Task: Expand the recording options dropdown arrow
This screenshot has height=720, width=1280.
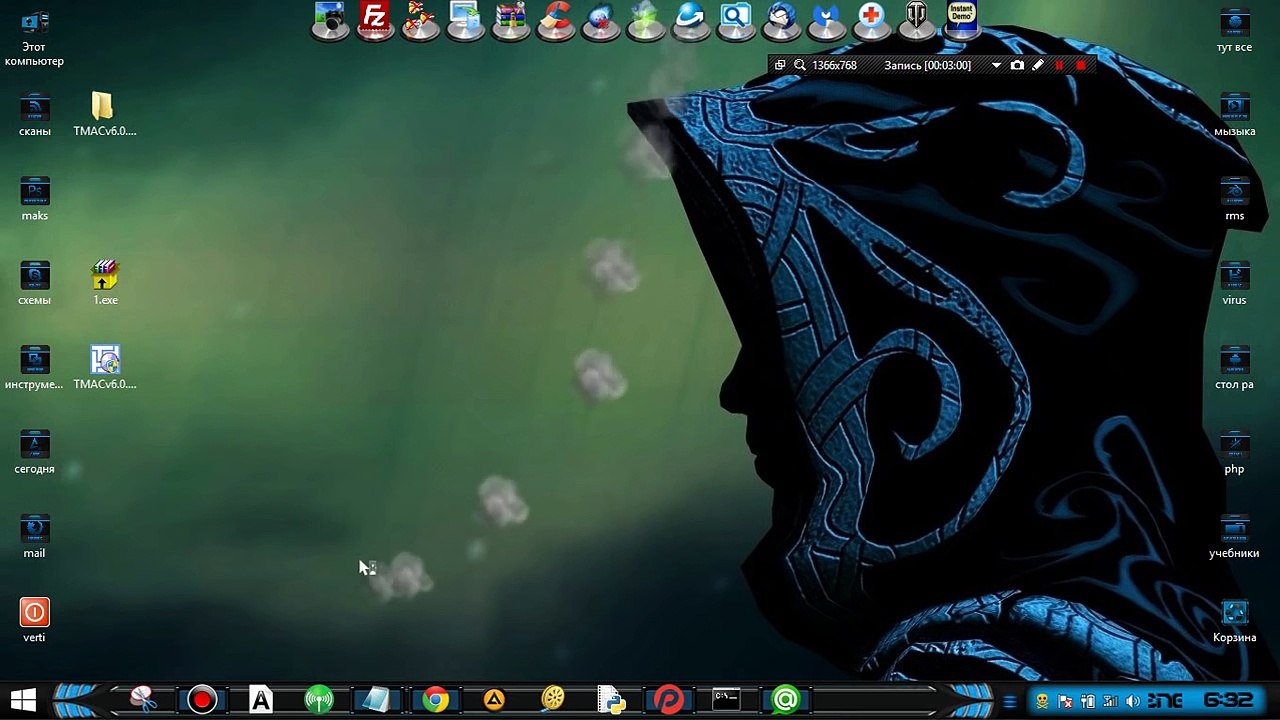Action: click(996, 65)
